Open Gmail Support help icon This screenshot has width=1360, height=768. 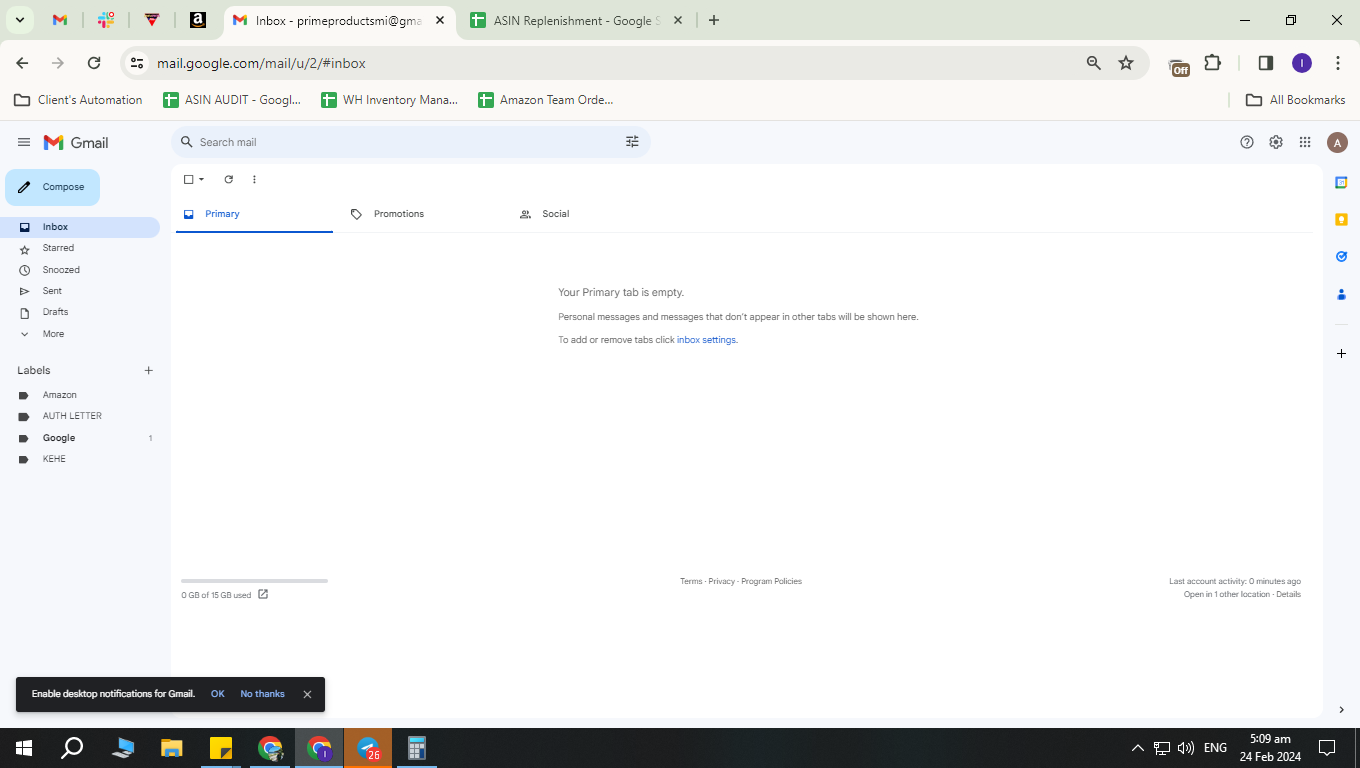click(x=1247, y=142)
